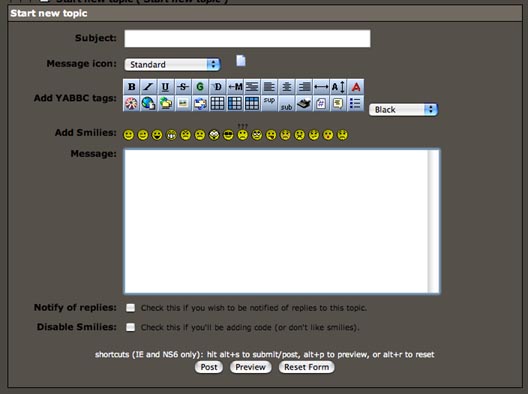Insert green G Glow tag

click(x=200, y=87)
